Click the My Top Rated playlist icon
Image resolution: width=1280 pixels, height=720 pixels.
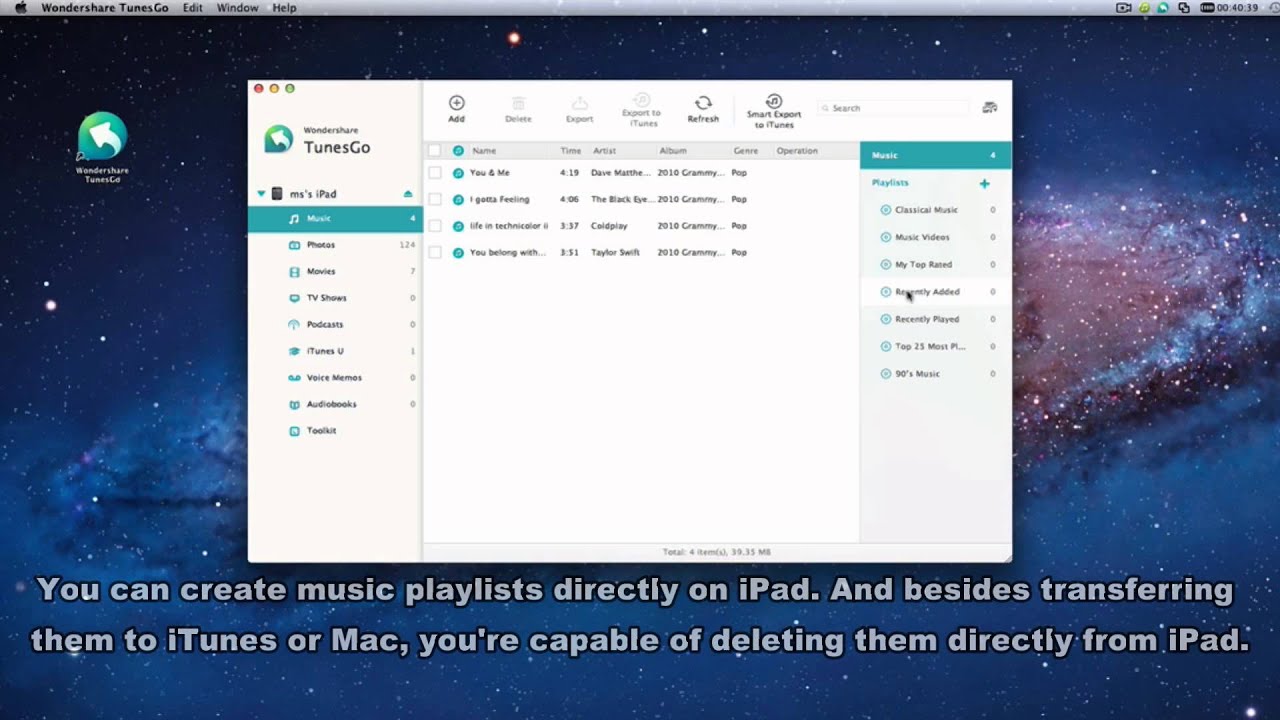[x=885, y=264]
